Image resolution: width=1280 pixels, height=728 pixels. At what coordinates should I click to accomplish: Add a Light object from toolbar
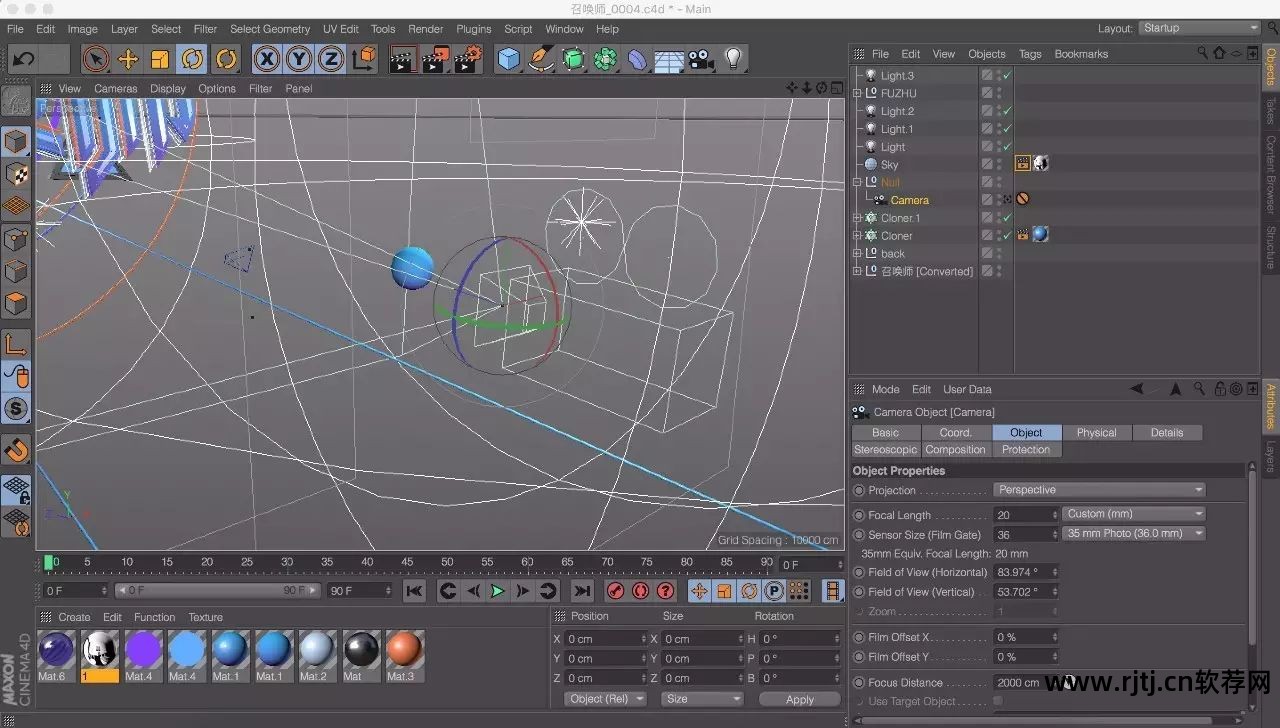coord(733,60)
